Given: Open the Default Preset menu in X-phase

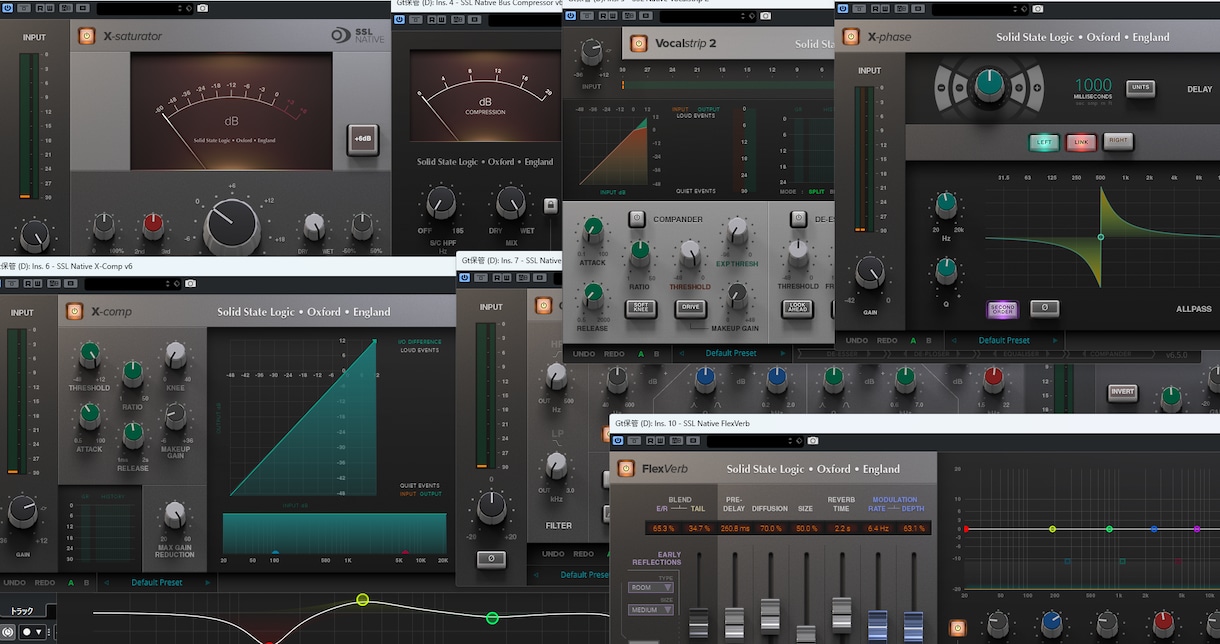Looking at the screenshot, I should pyautogui.click(x=1004, y=340).
